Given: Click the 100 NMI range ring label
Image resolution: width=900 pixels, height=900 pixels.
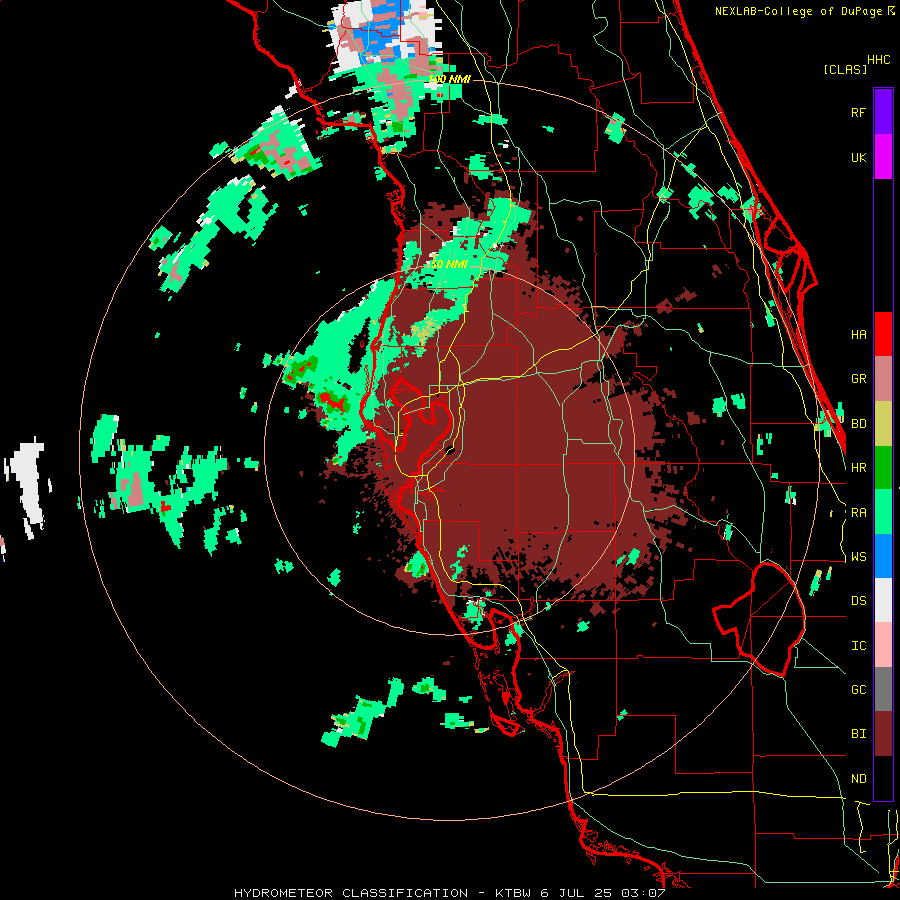Looking at the screenshot, I should [x=449, y=79].
